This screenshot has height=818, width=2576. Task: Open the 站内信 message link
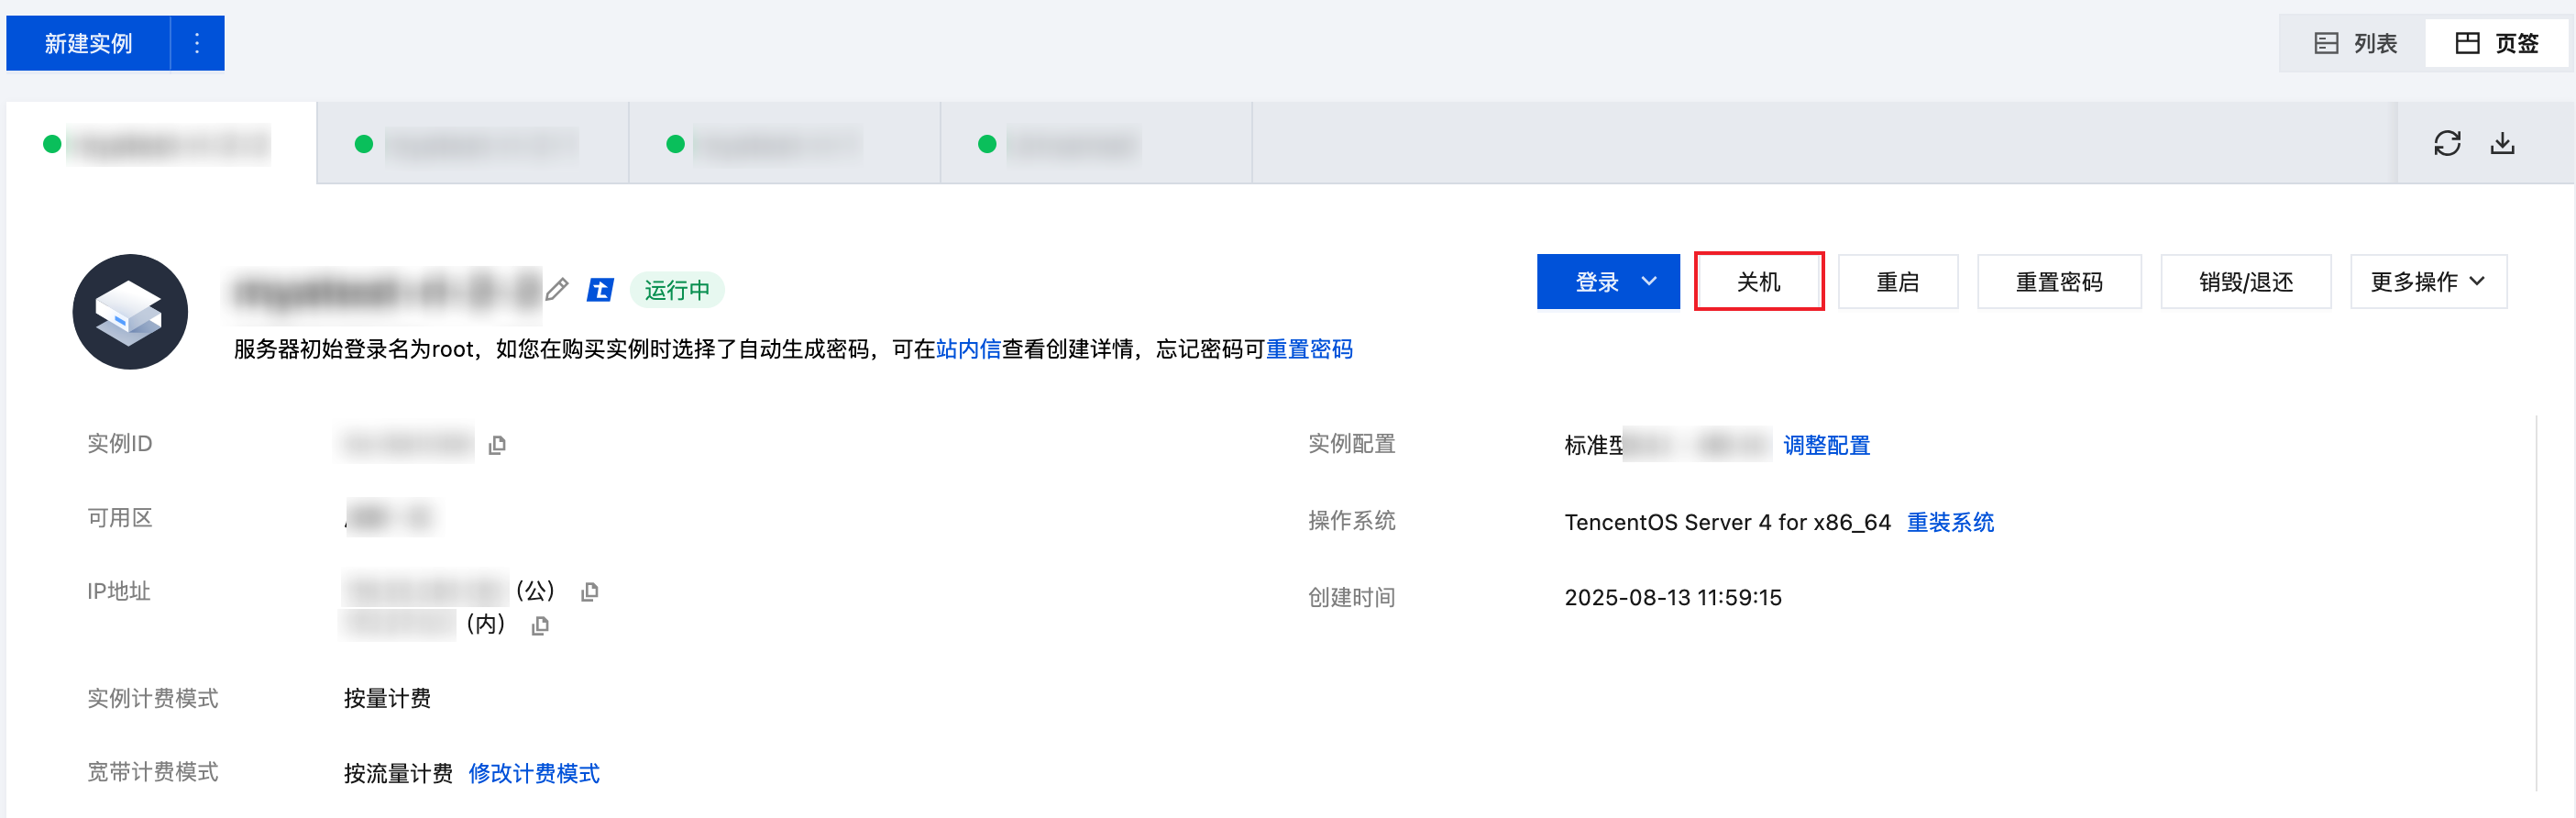click(968, 349)
